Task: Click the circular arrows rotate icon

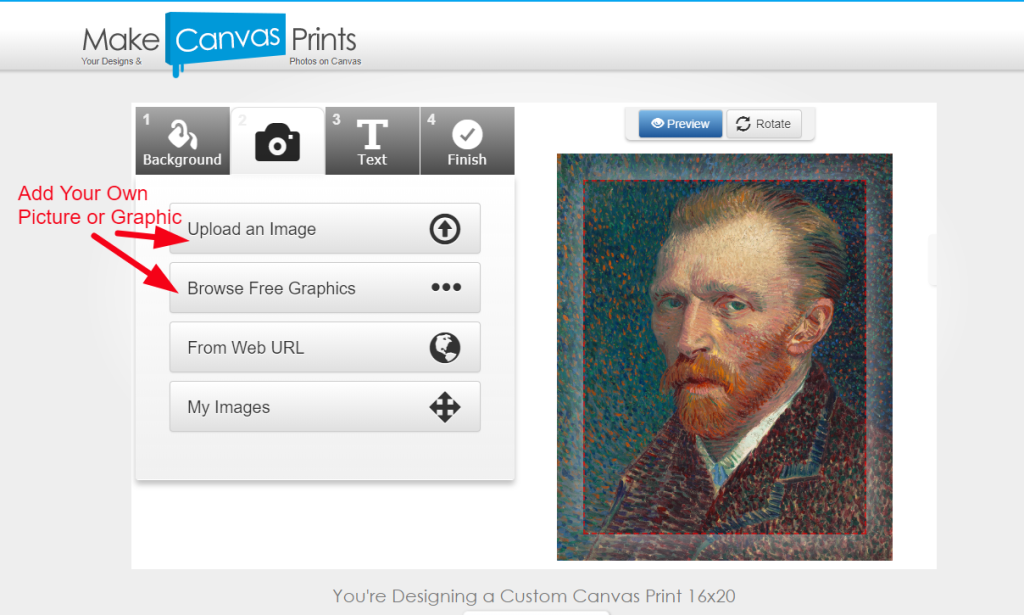Action: [x=743, y=124]
